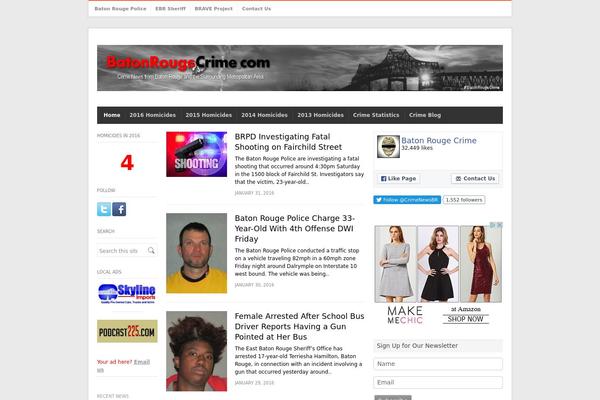
Task: Click the Shop Now button in Amazon ad
Action: [x=465, y=319]
